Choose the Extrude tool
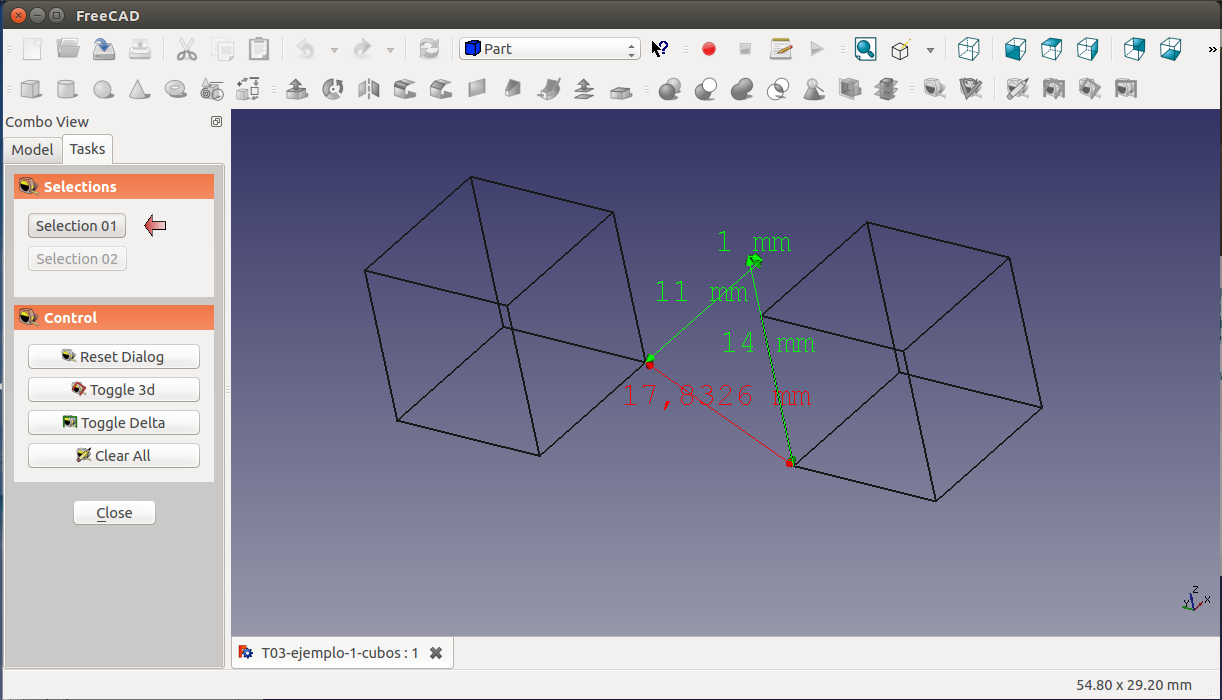This screenshot has height=700, width=1222. click(296, 90)
